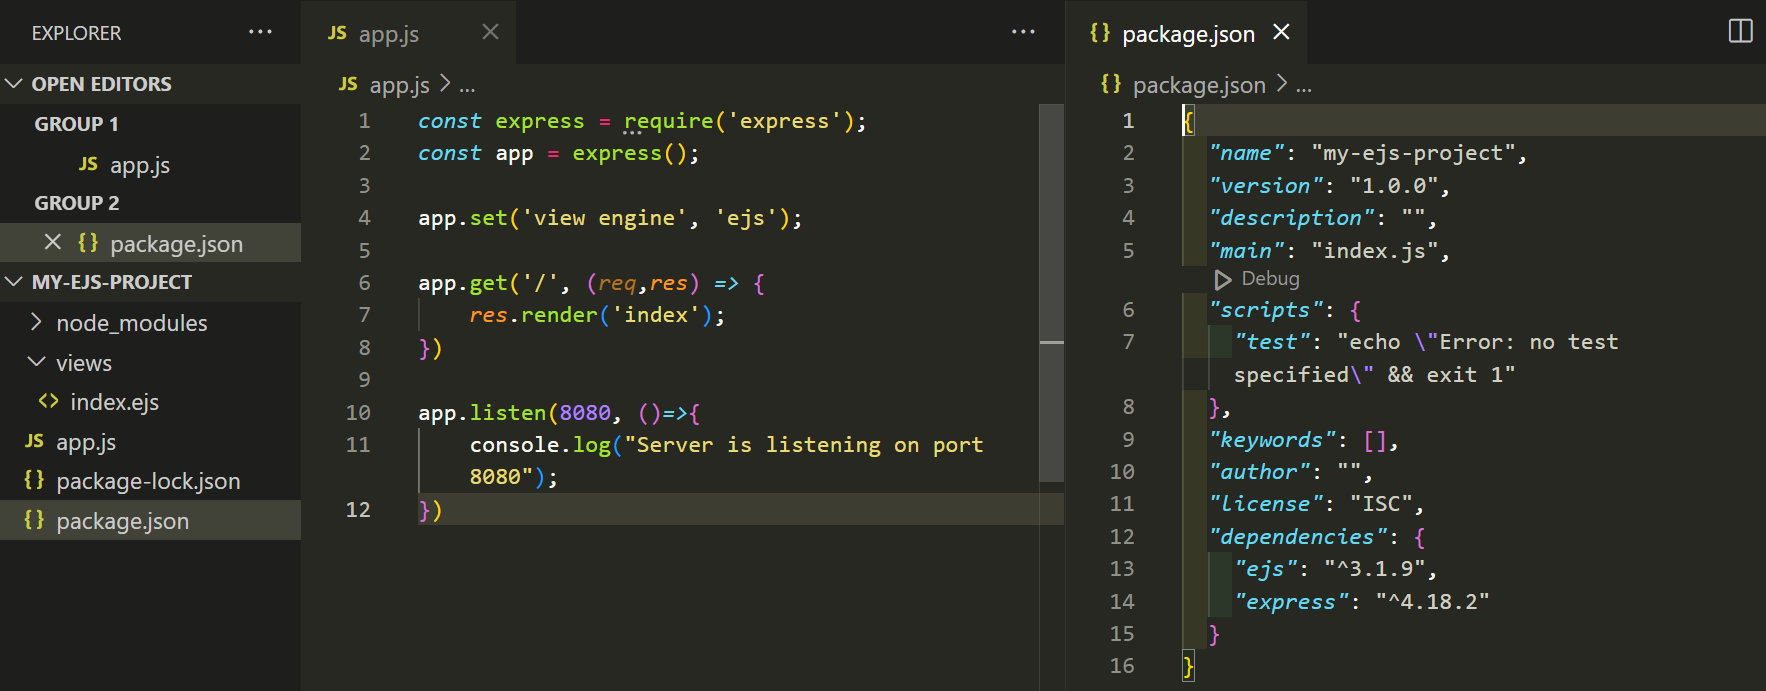The width and height of the screenshot is (1766, 691).
Task: Click line number 12 in app.js
Action: [358, 509]
